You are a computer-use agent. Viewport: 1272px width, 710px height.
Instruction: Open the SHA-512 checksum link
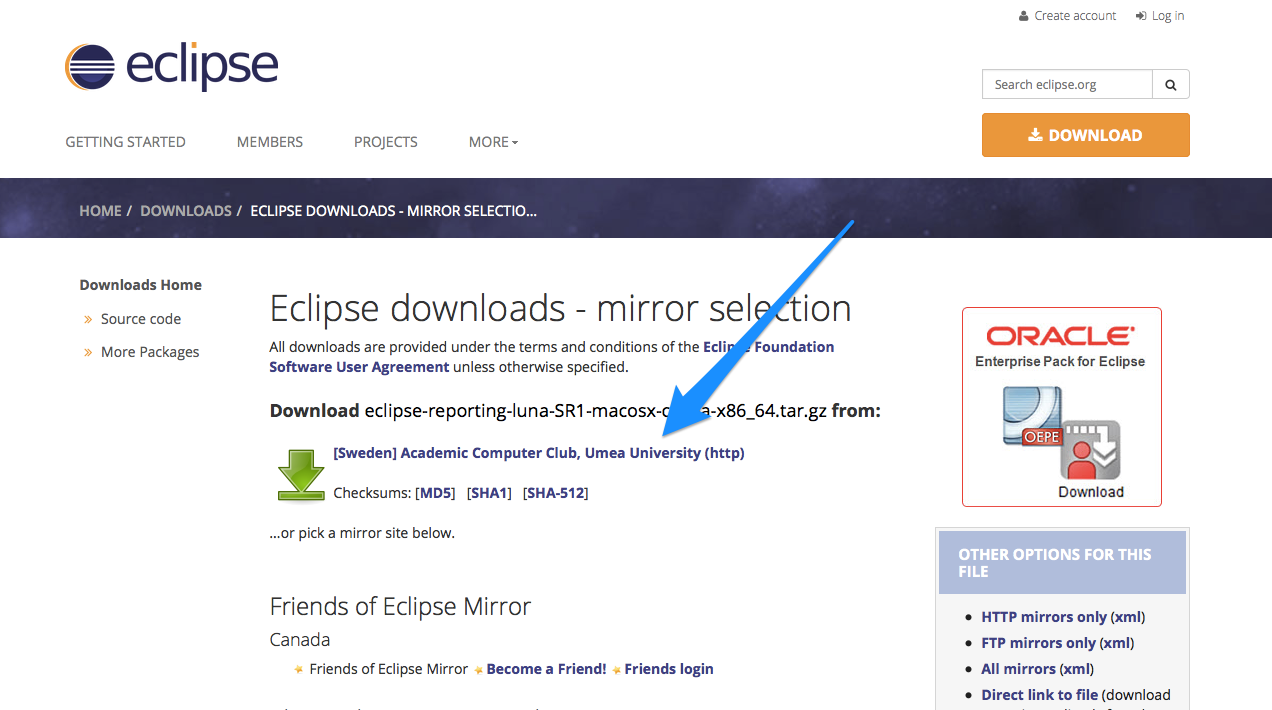click(x=555, y=493)
